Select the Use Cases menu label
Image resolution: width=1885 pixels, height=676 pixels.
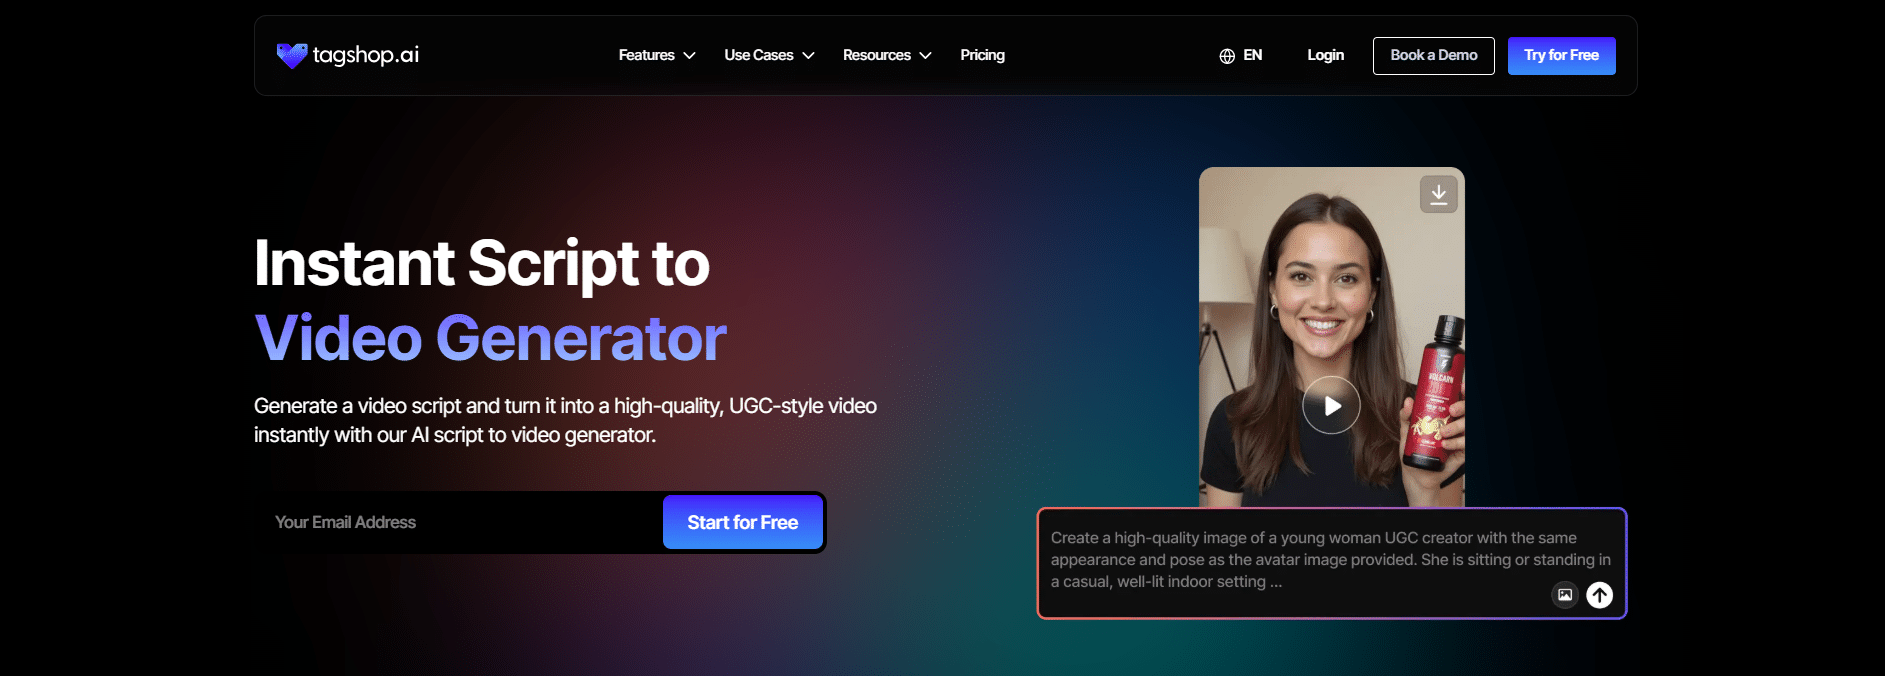(758, 55)
